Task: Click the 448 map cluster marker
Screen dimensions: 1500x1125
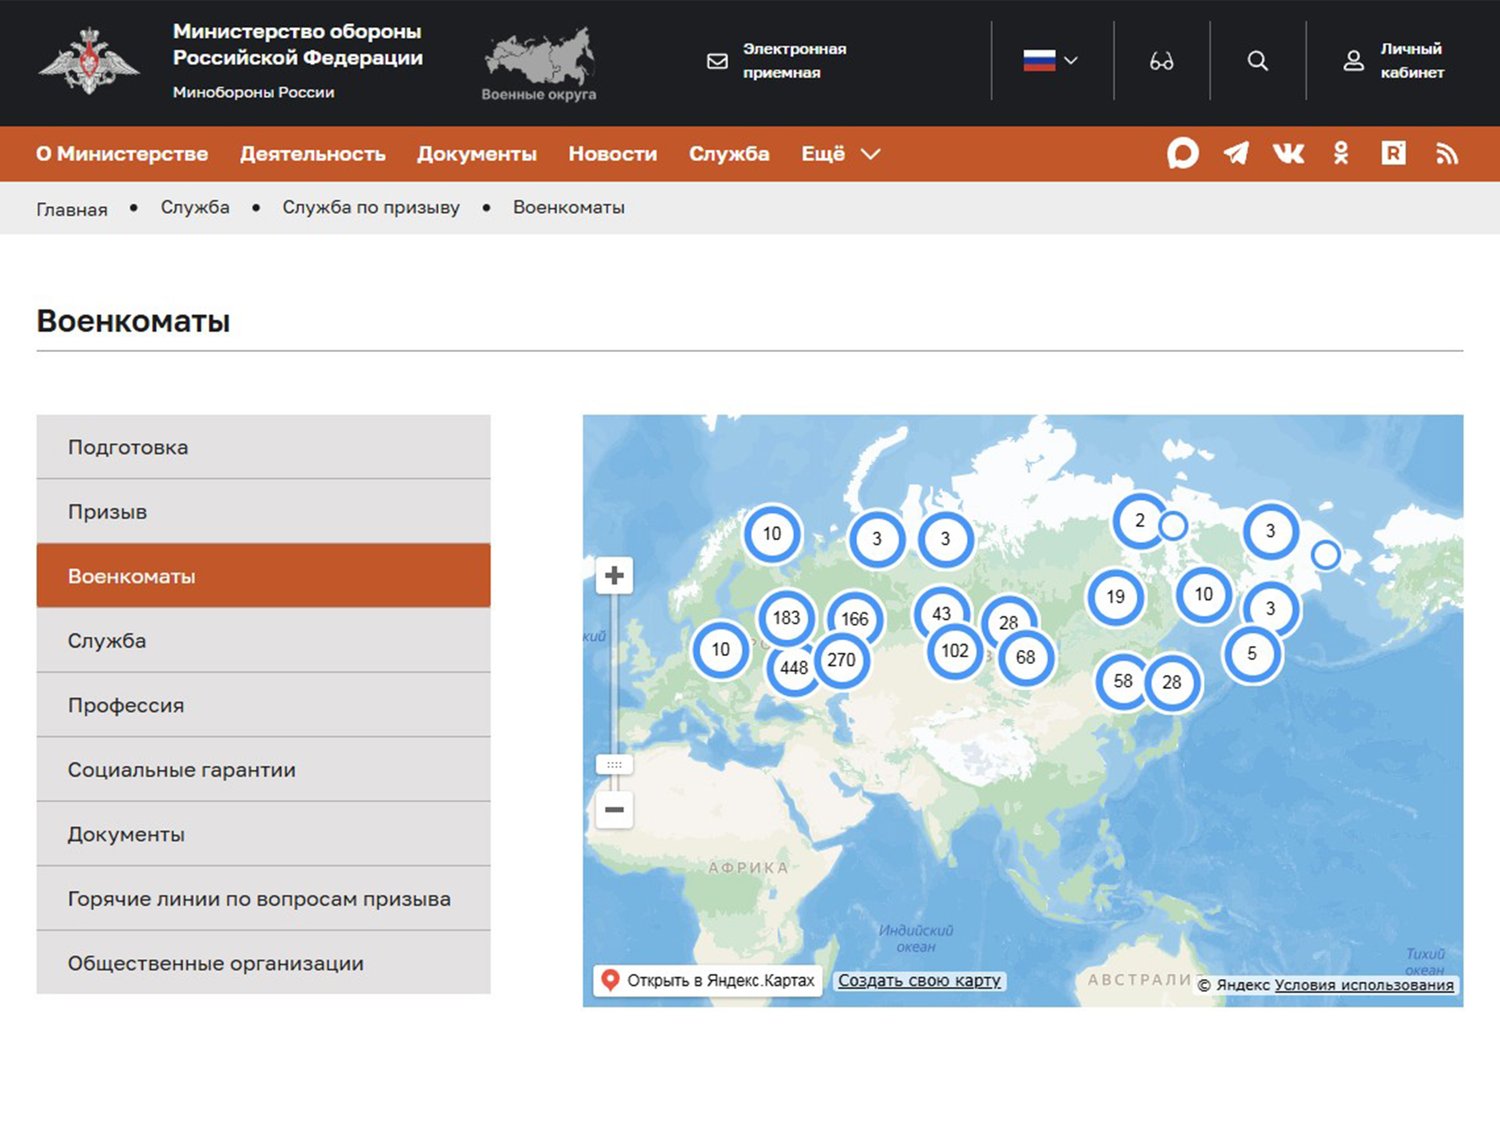Action: coord(792,669)
